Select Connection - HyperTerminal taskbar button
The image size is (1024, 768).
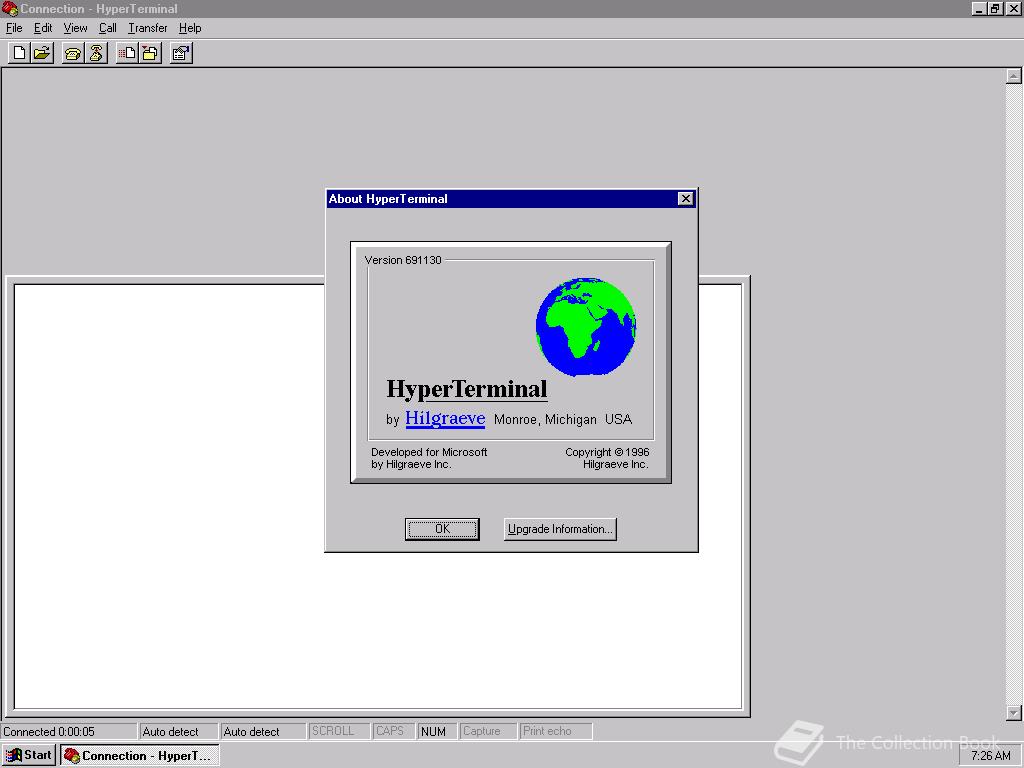(140, 756)
